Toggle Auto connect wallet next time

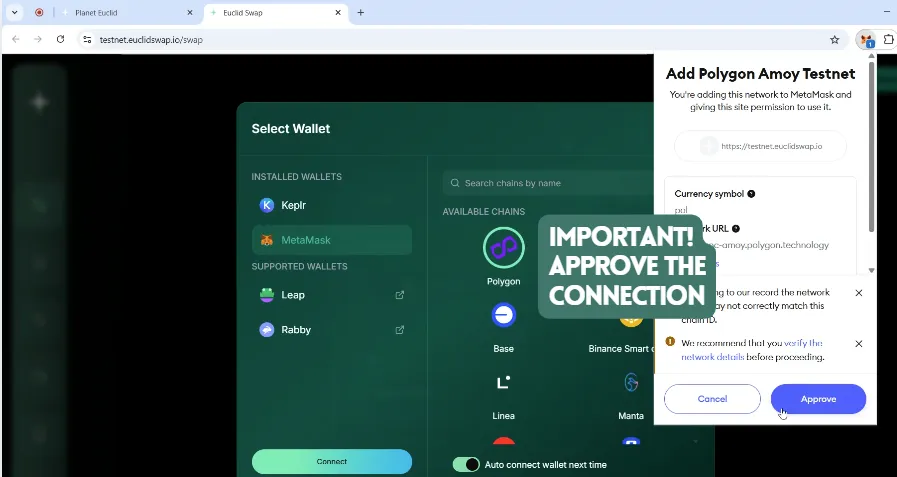[x=466, y=464]
